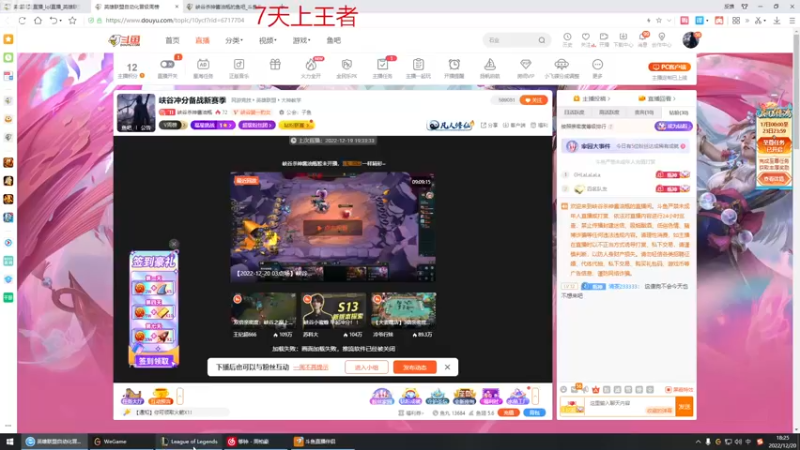Open the S13 recommended stream thumbnail
The width and height of the screenshot is (800, 450).
(333, 311)
